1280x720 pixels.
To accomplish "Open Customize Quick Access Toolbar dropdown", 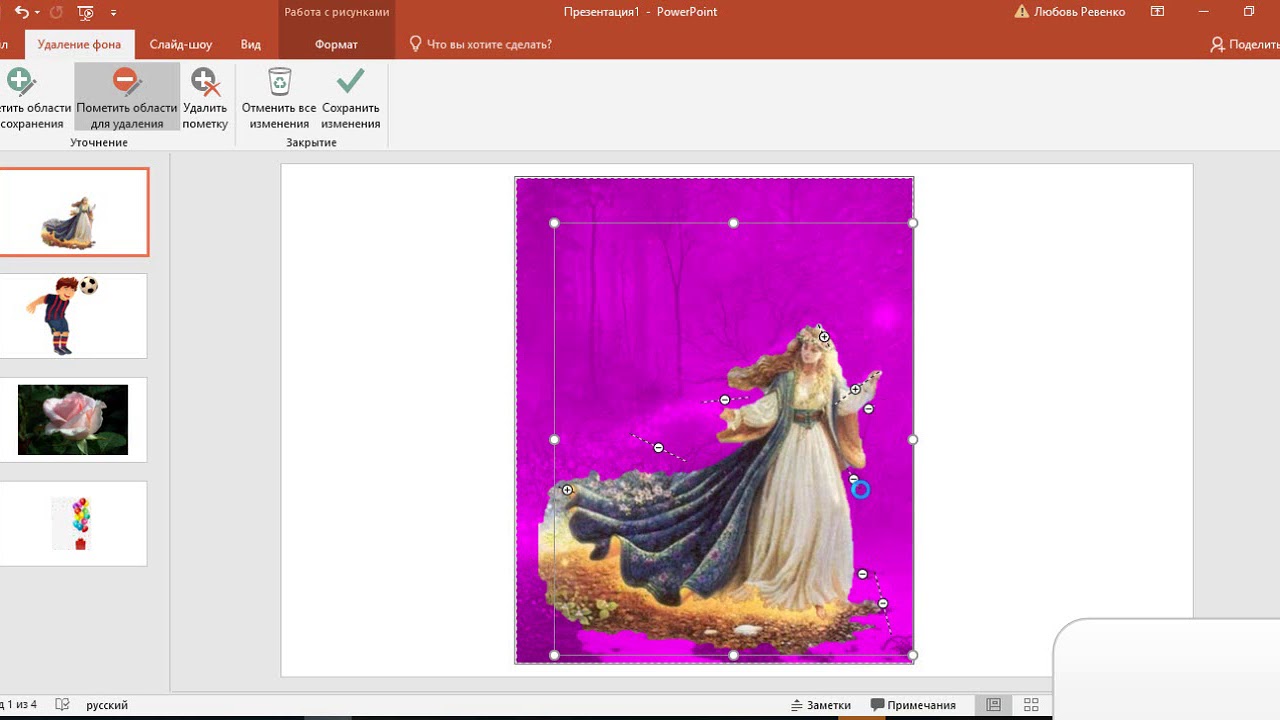I will tap(113, 12).
